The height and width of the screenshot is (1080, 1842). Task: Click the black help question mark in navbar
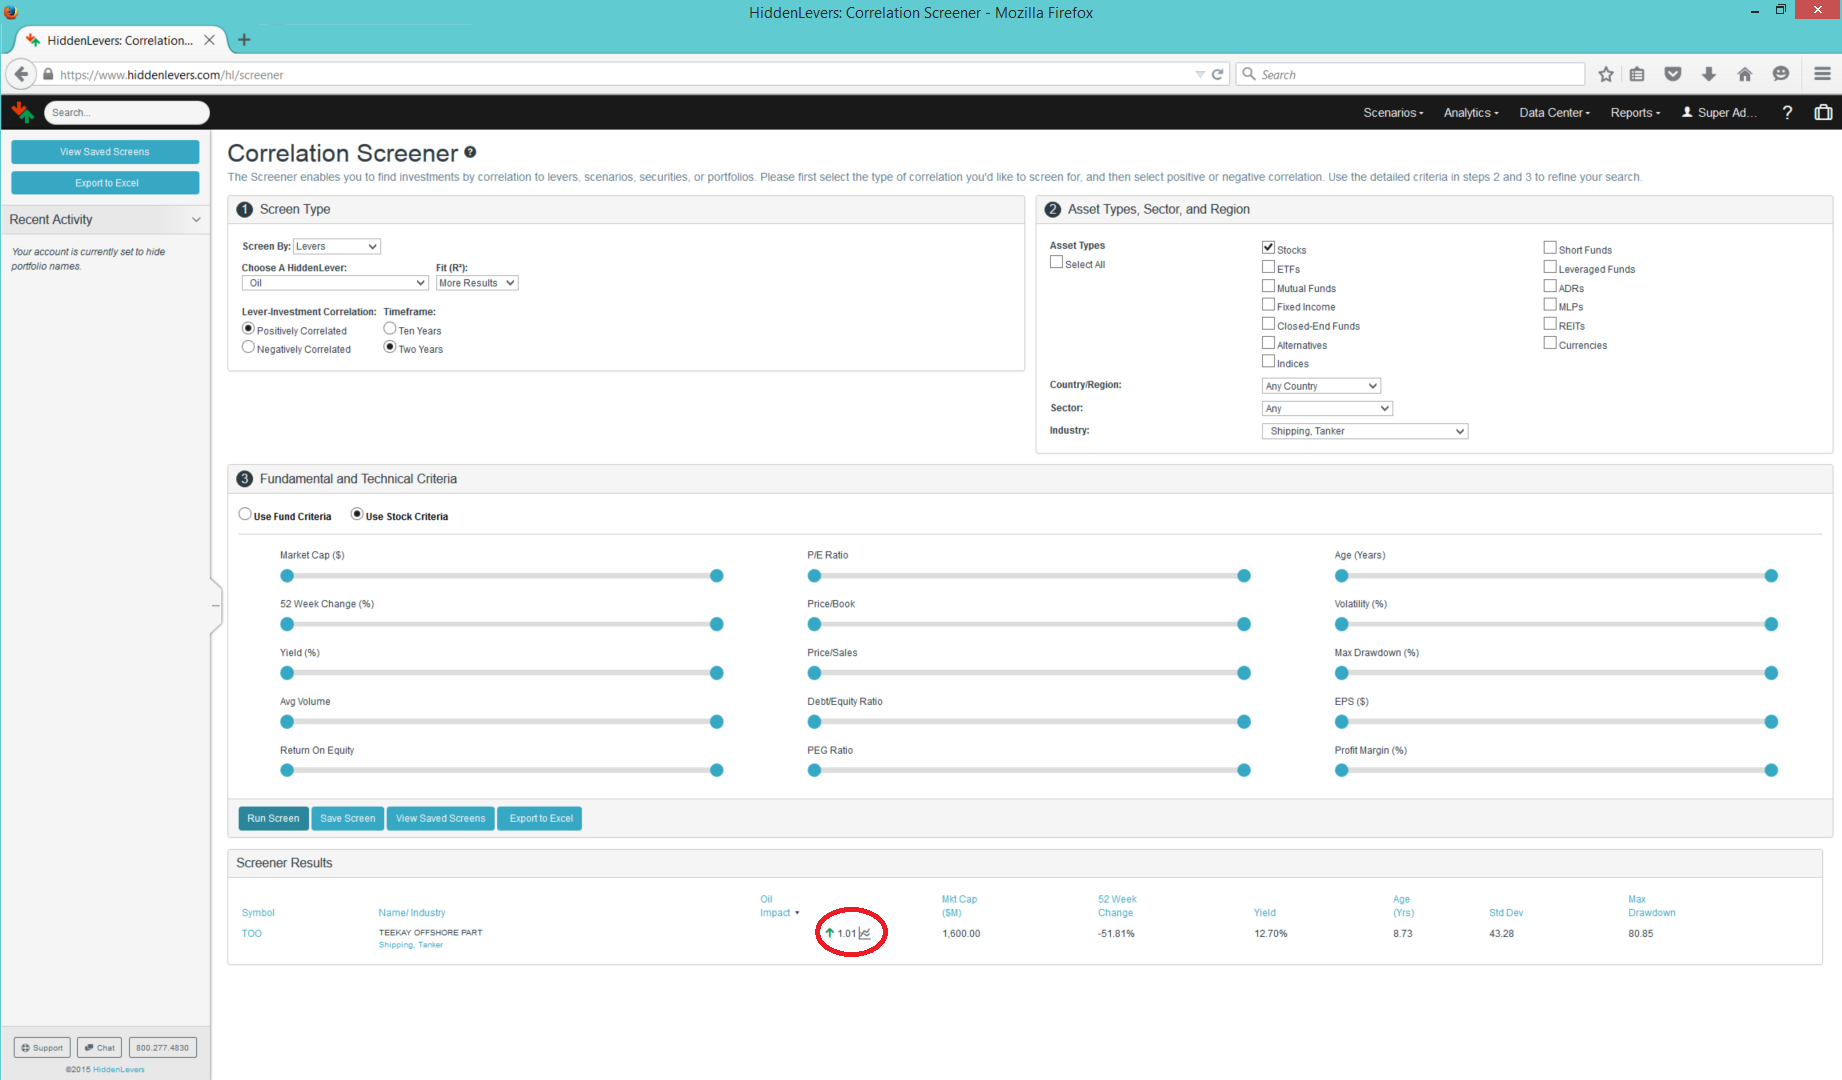click(x=1787, y=113)
